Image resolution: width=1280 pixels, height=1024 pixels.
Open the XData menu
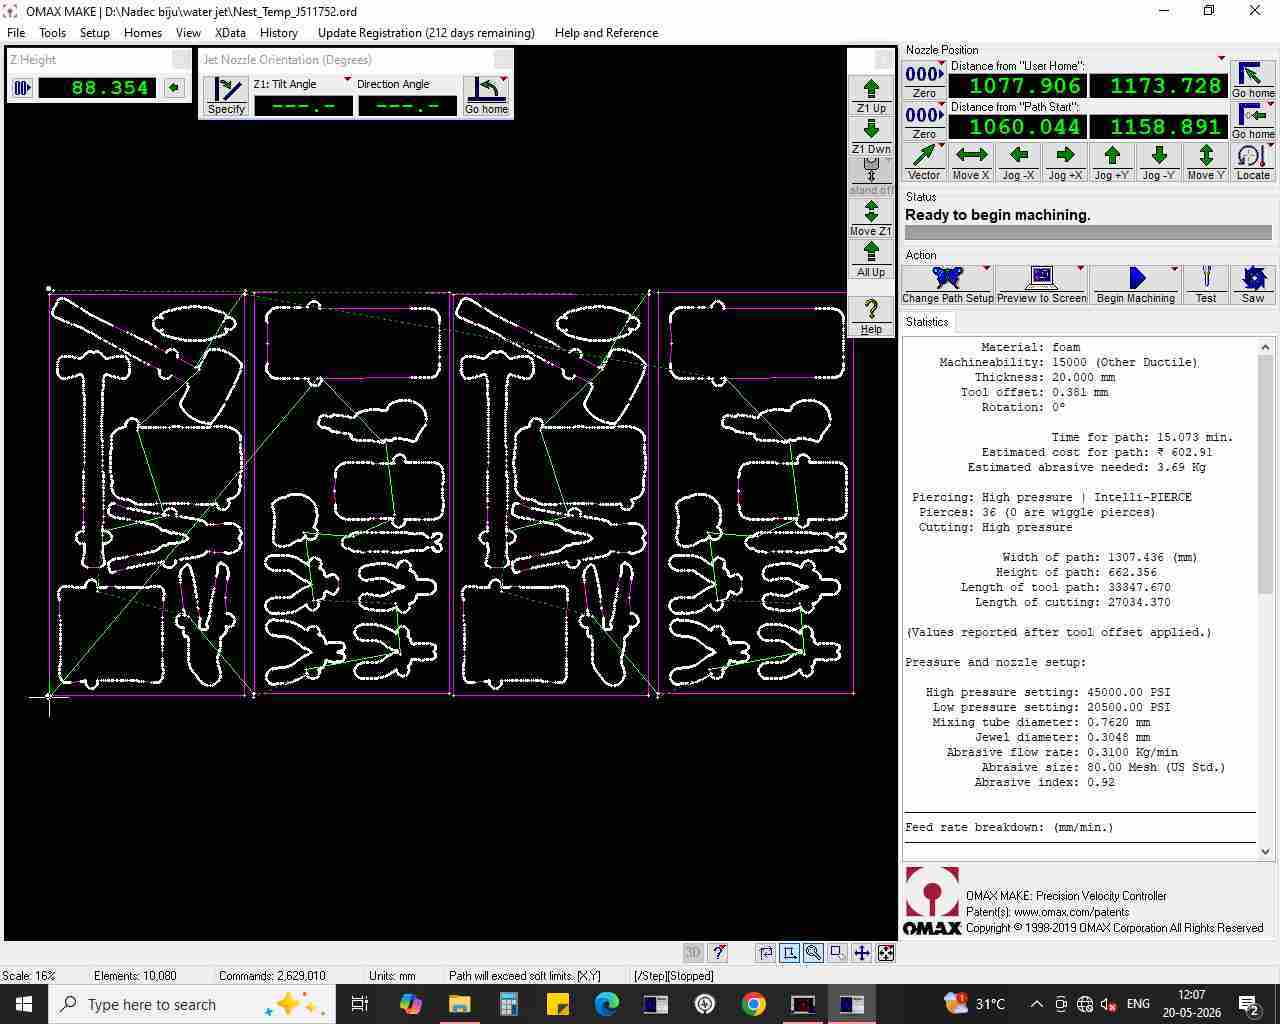[230, 33]
